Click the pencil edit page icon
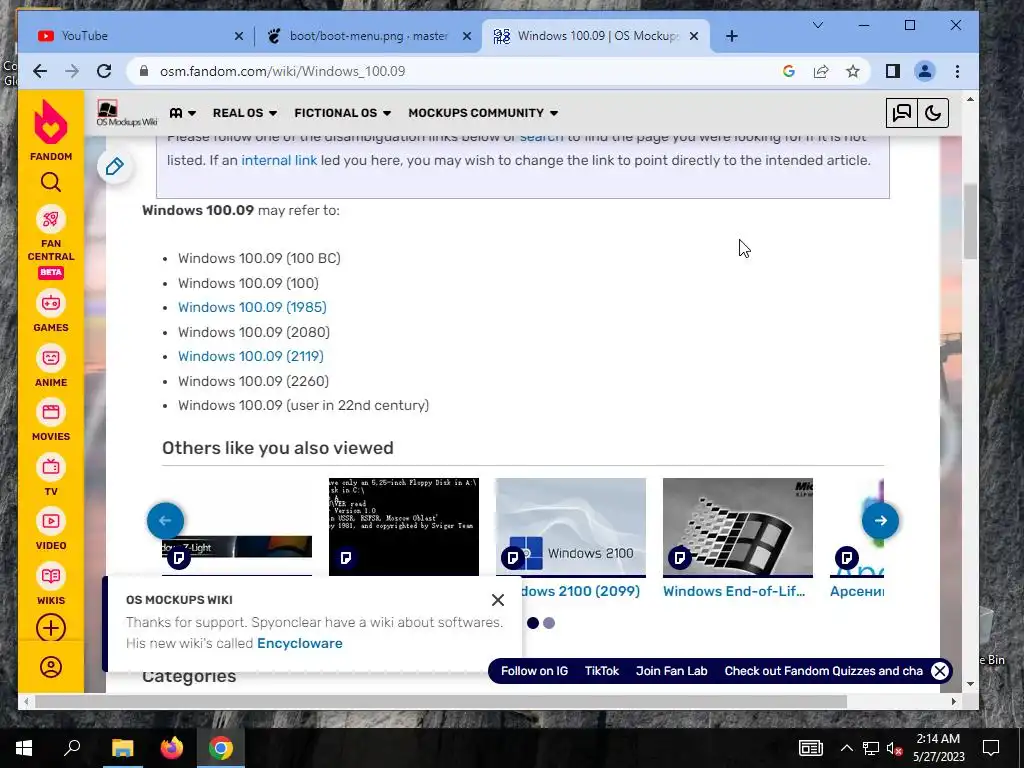Viewport: 1024px width, 768px height. tap(115, 167)
